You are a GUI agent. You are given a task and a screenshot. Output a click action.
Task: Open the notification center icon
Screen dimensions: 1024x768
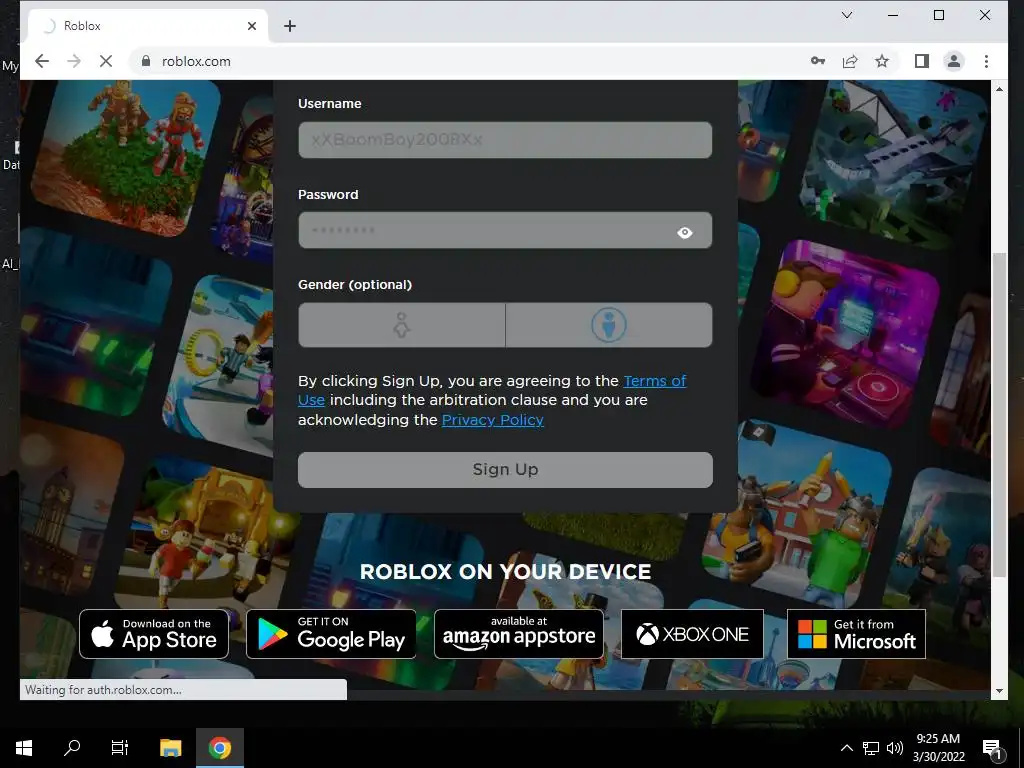tap(992, 749)
